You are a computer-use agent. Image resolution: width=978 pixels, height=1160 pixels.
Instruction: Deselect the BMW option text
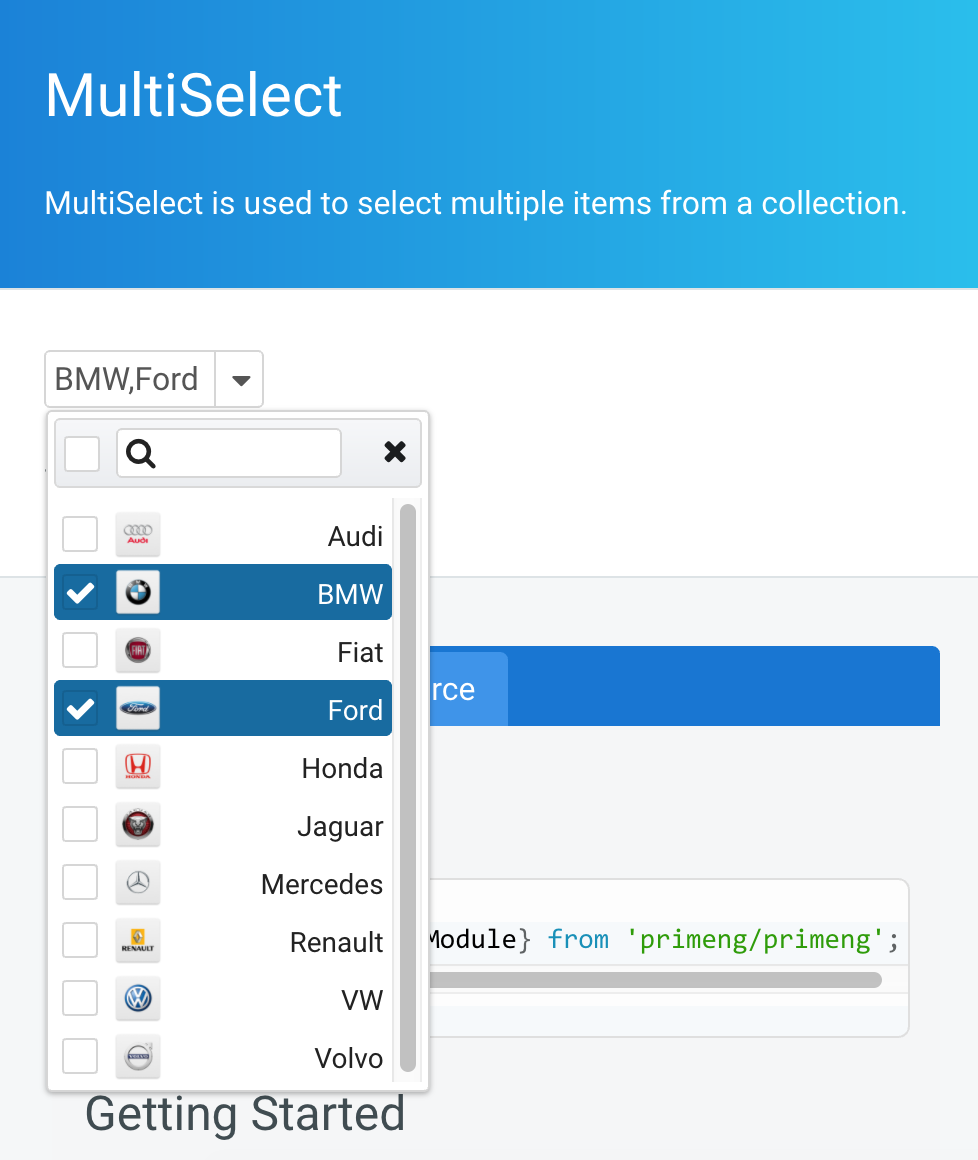tap(350, 594)
